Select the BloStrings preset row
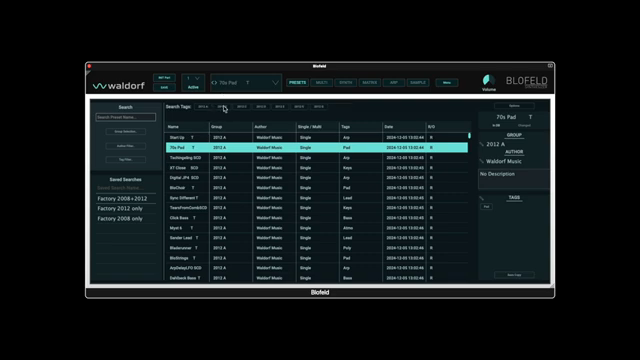 pos(317,258)
